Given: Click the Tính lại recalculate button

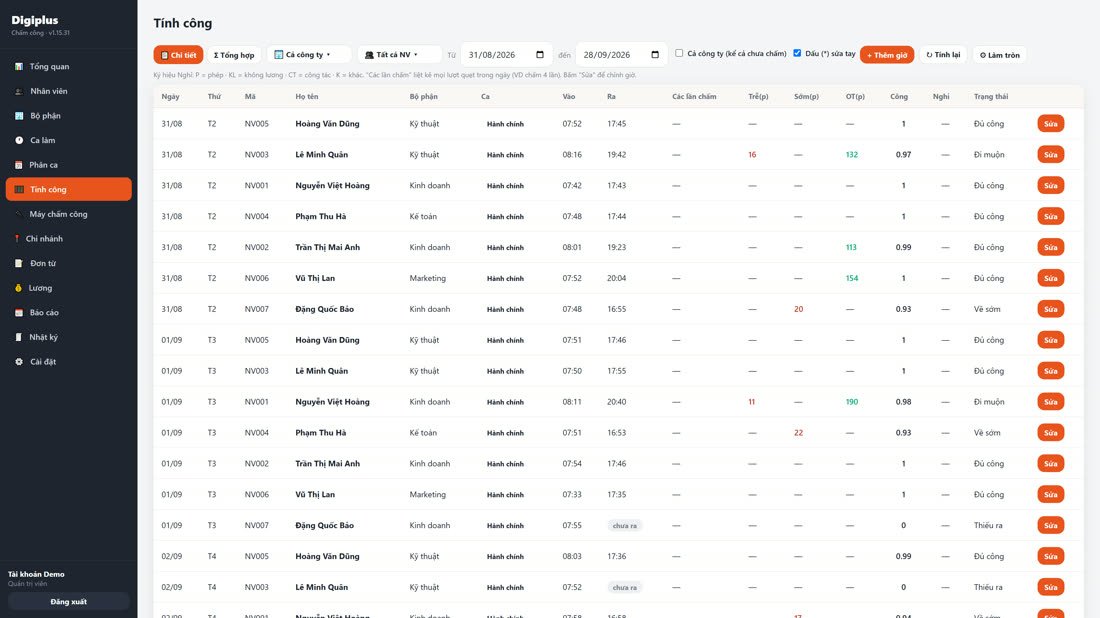Looking at the screenshot, I should coord(943,55).
